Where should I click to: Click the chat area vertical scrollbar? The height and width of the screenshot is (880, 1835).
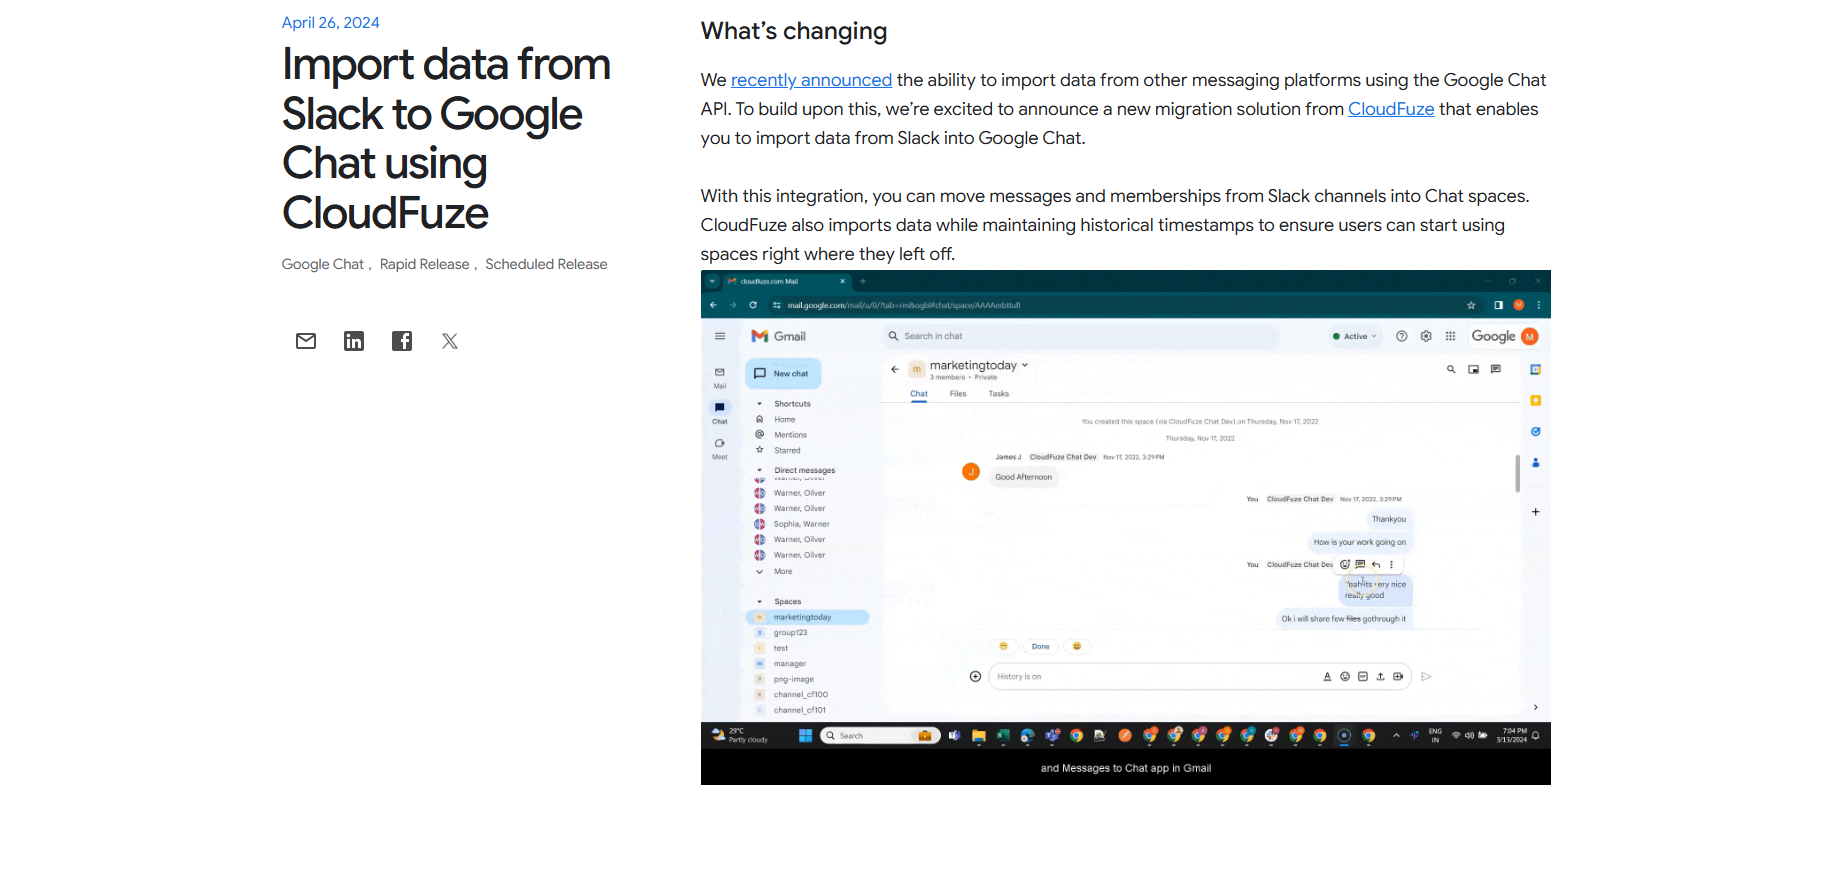pyautogui.click(x=1517, y=473)
